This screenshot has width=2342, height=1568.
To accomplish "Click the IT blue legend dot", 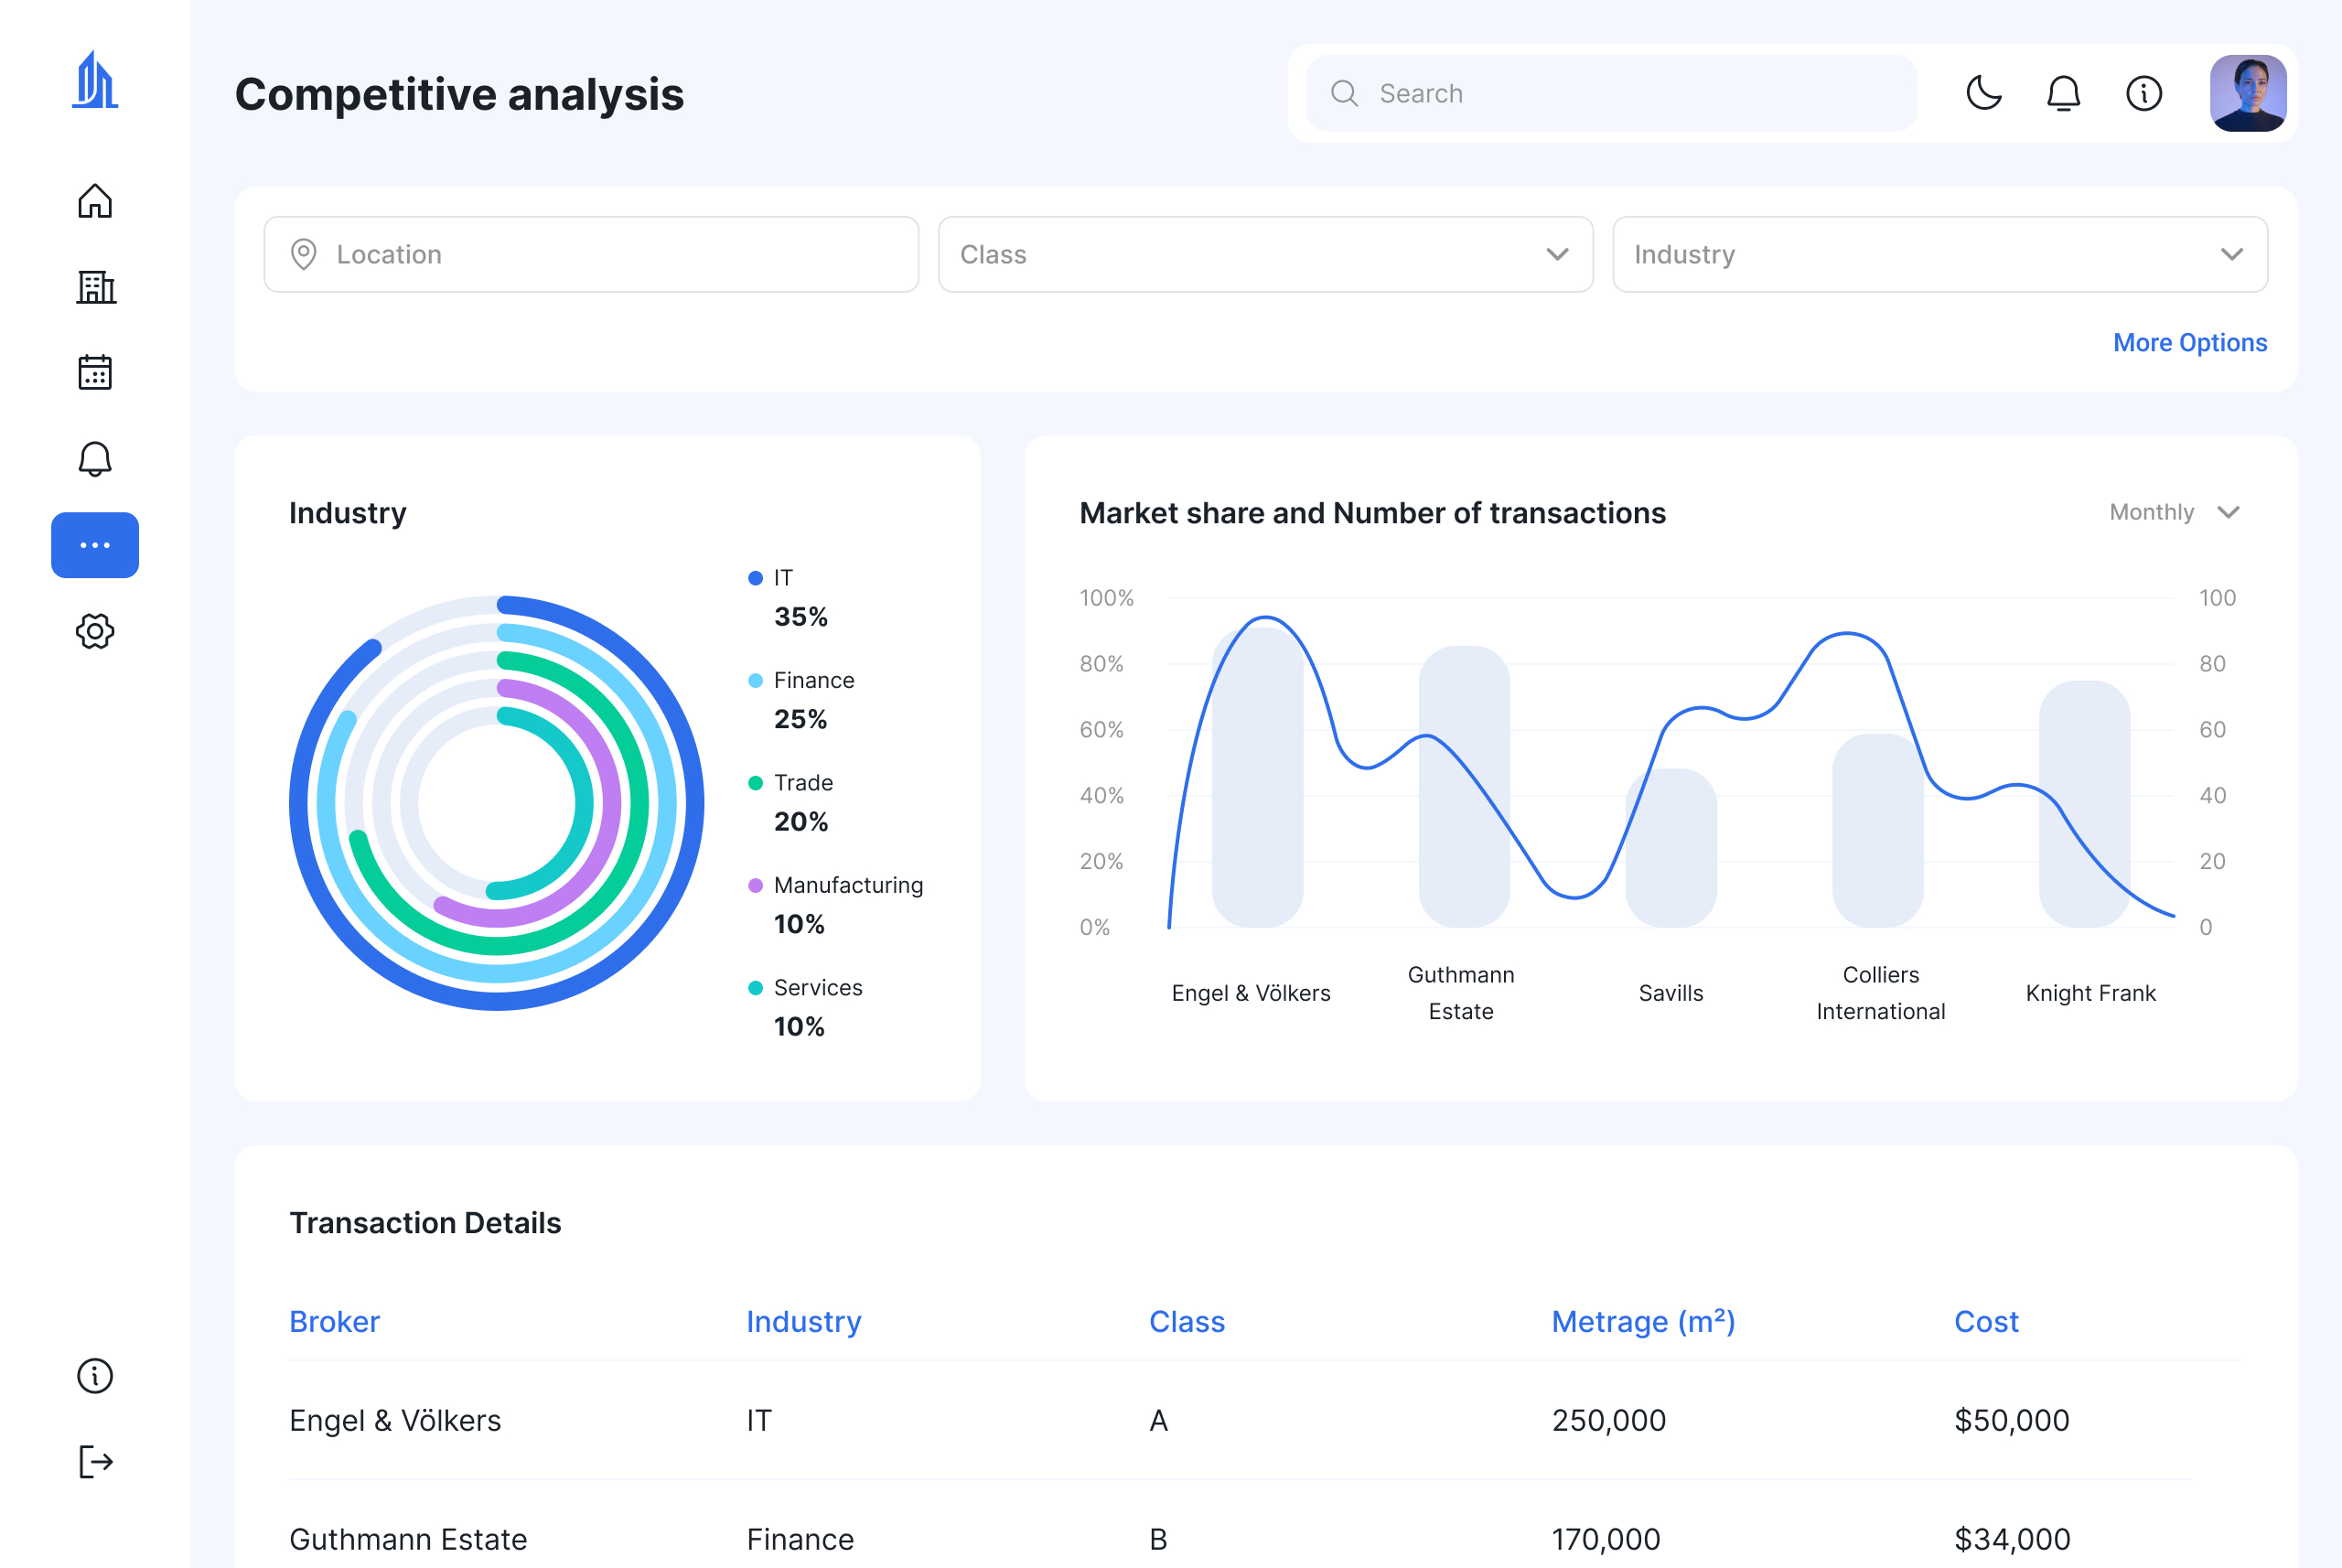I will (x=755, y=578).
